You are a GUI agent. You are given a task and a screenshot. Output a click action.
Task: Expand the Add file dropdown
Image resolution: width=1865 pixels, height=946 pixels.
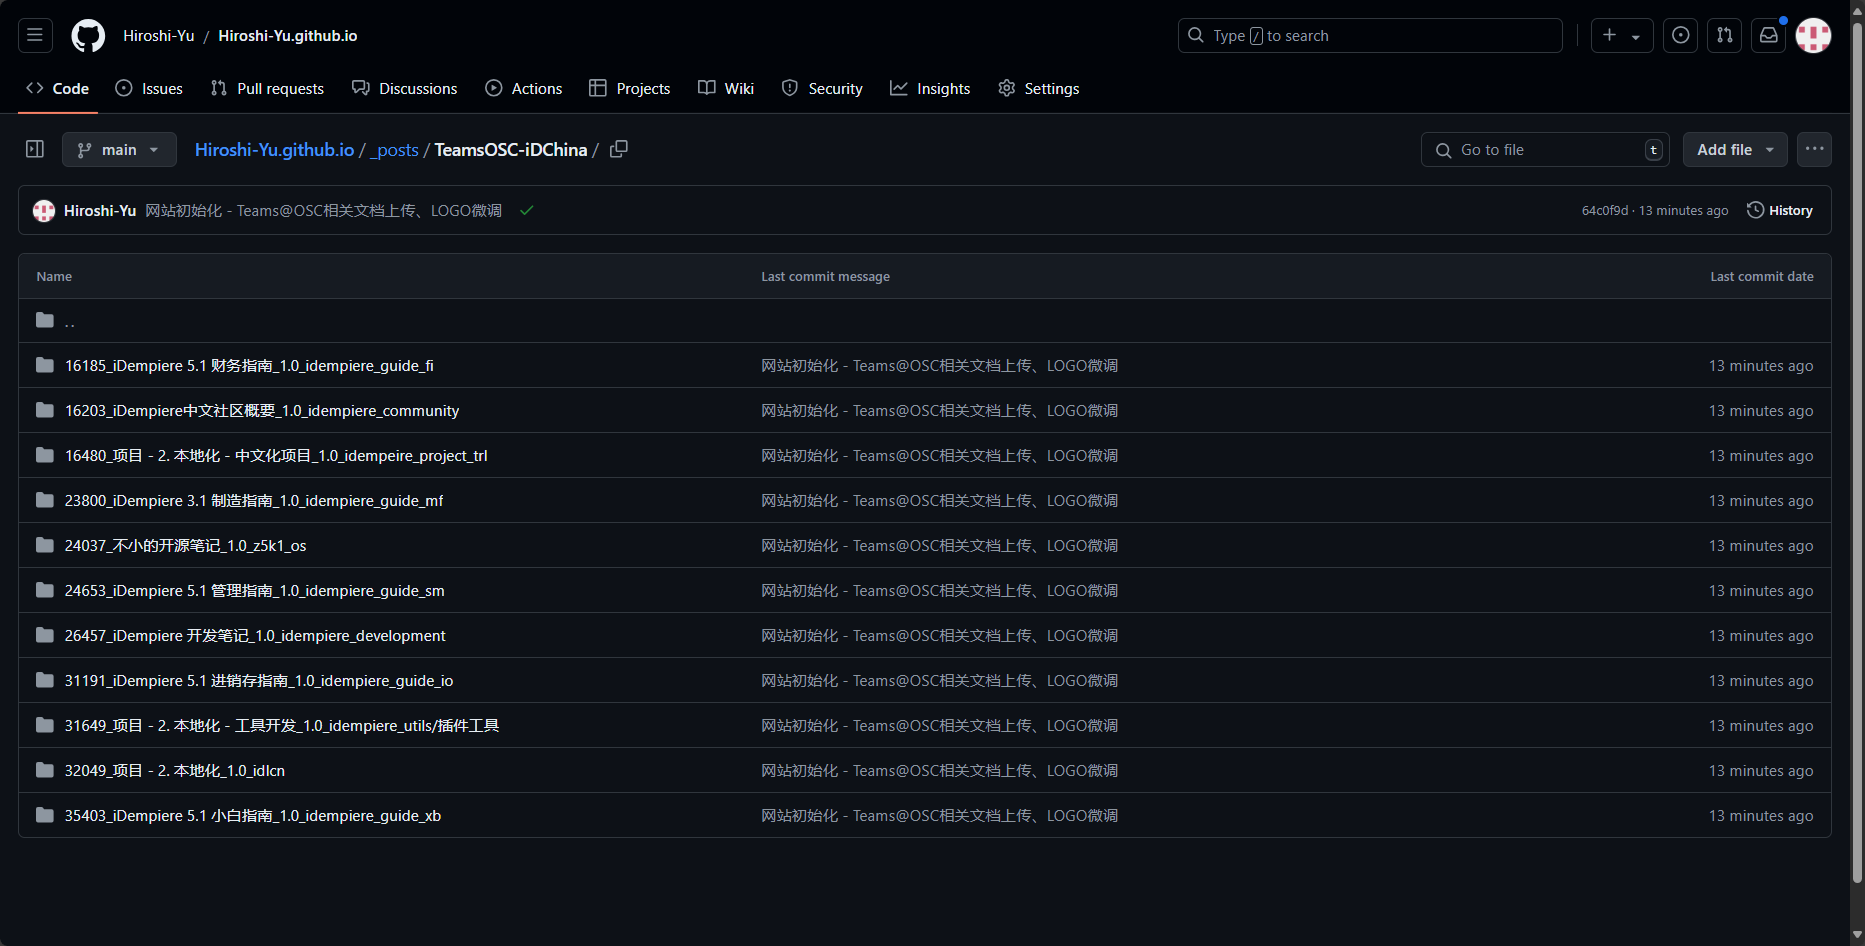(1735, 149)
